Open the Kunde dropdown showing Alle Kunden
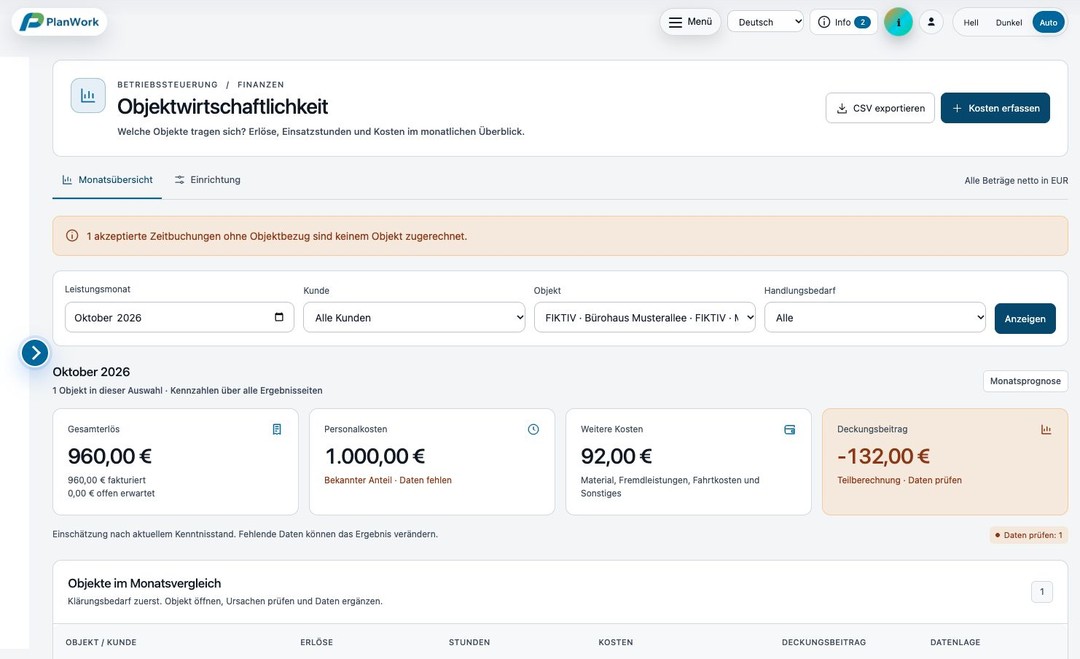This screenshot has height=659, width=1080. [414, 317]
